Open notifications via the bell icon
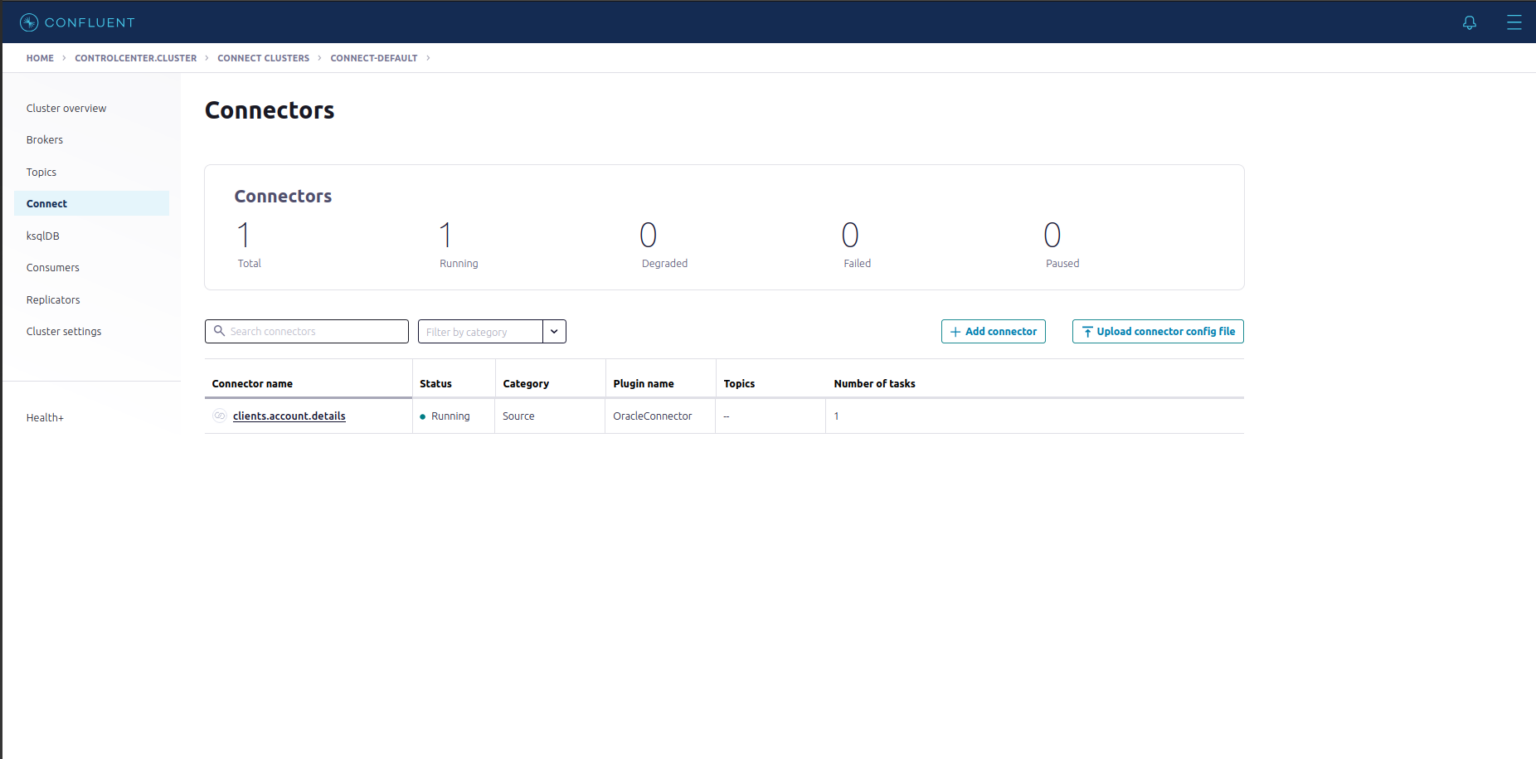This screenshot has width=1536, height=759. click(x=1469, y=22)
